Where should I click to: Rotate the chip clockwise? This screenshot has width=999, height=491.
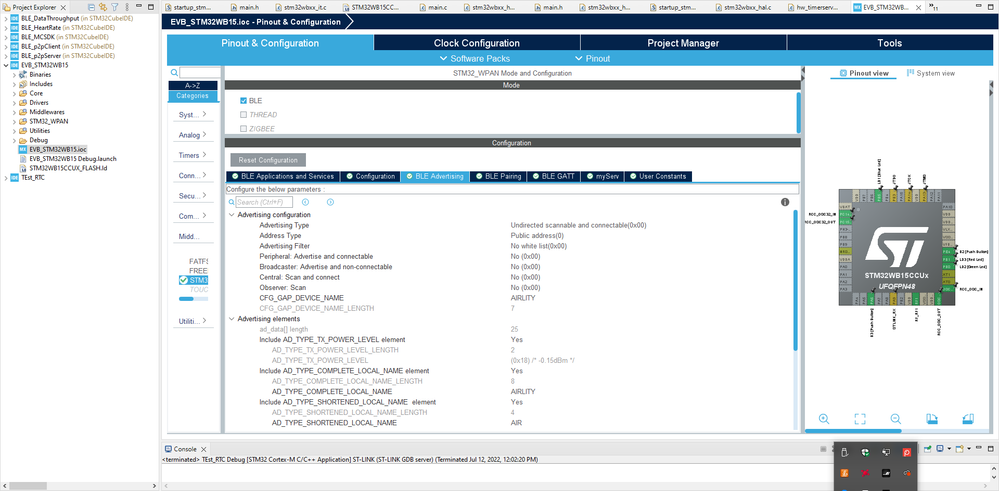(x=931, y=418)
